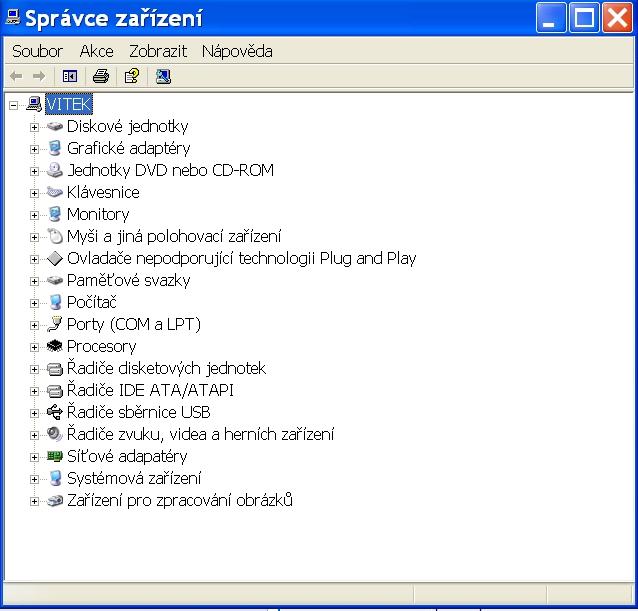Screen dimensions: 638x611
Task: Click the Properties help toolbar icon
Action: click(x=131, y=76)
